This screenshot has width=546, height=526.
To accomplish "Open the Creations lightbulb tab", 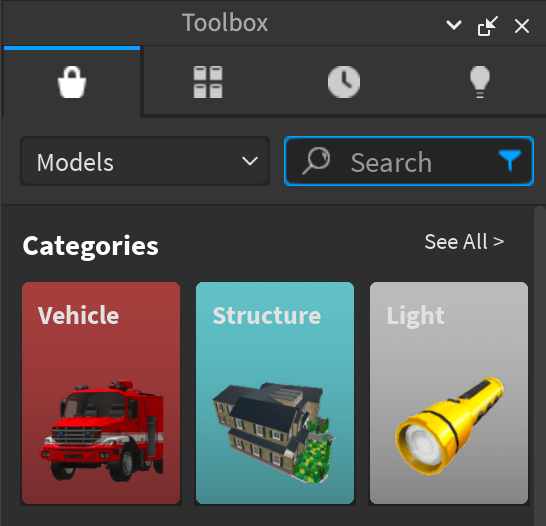I will click(x=479, y=82).
